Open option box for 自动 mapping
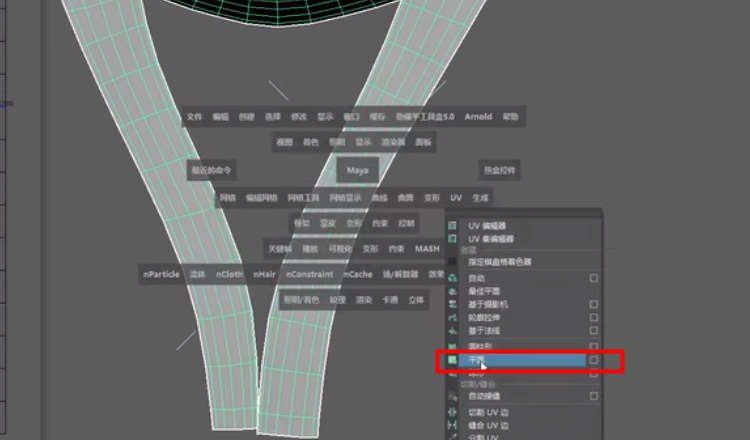The height and width of the screenshot is (440, 750). click(x=593, y=278)
